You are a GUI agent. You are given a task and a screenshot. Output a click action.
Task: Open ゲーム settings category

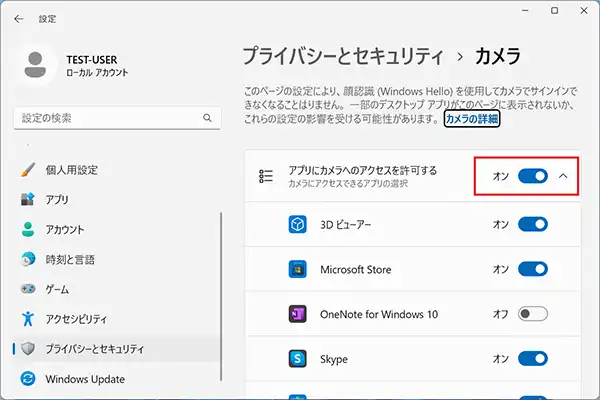tap(117, 289)
